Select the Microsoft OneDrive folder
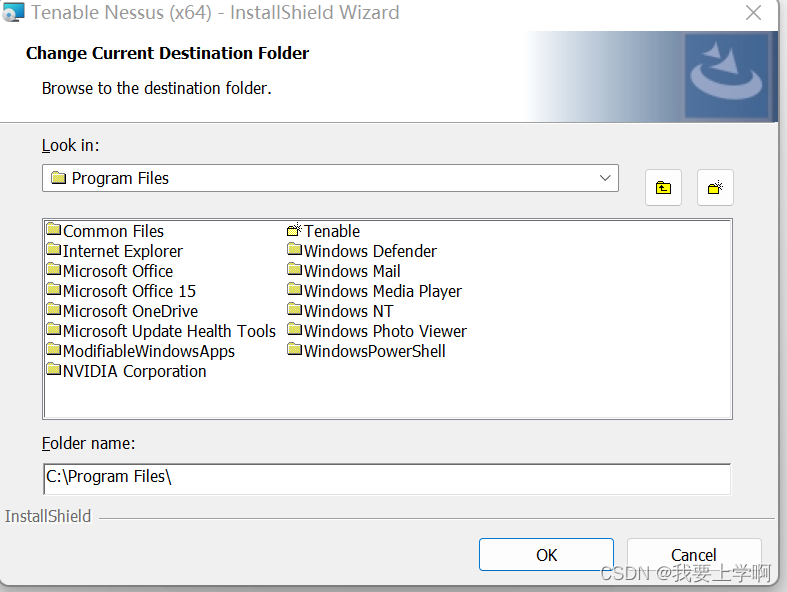Screen dimensions: 787x592 pyautogui.click(x=122, y=311)
